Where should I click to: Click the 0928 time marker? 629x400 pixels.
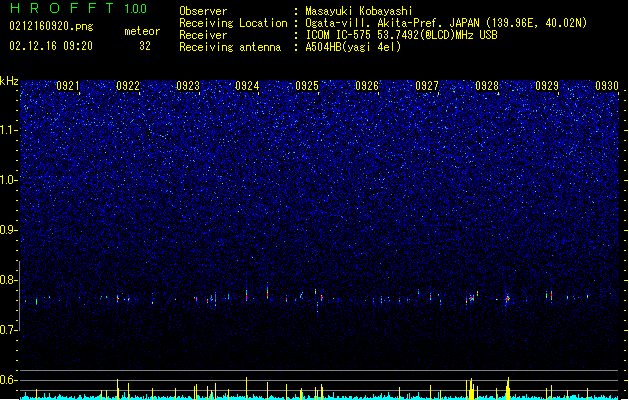pyautogui.click(x=487, y=86)
